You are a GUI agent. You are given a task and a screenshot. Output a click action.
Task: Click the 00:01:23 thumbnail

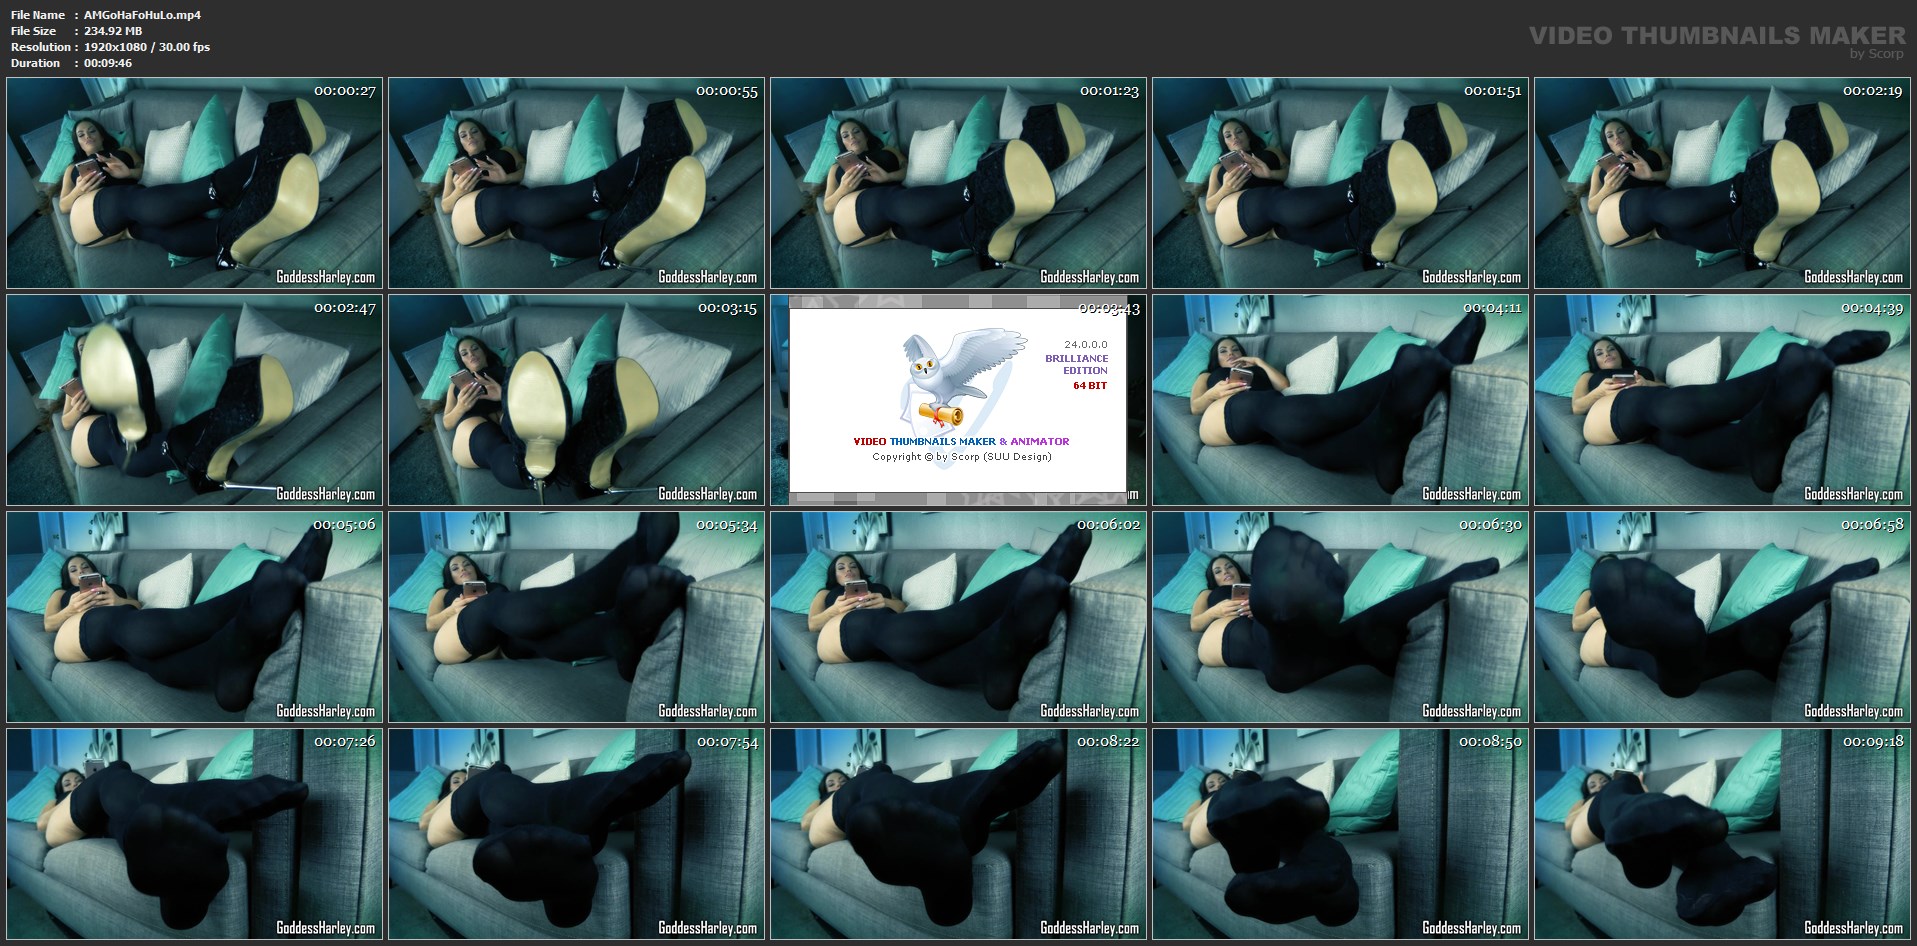coord(958,183)
